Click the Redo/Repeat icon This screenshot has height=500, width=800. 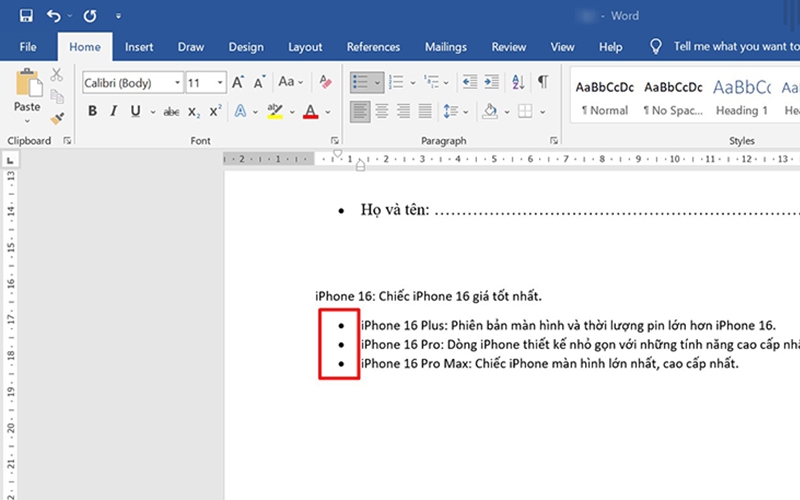tap(90, 16)
